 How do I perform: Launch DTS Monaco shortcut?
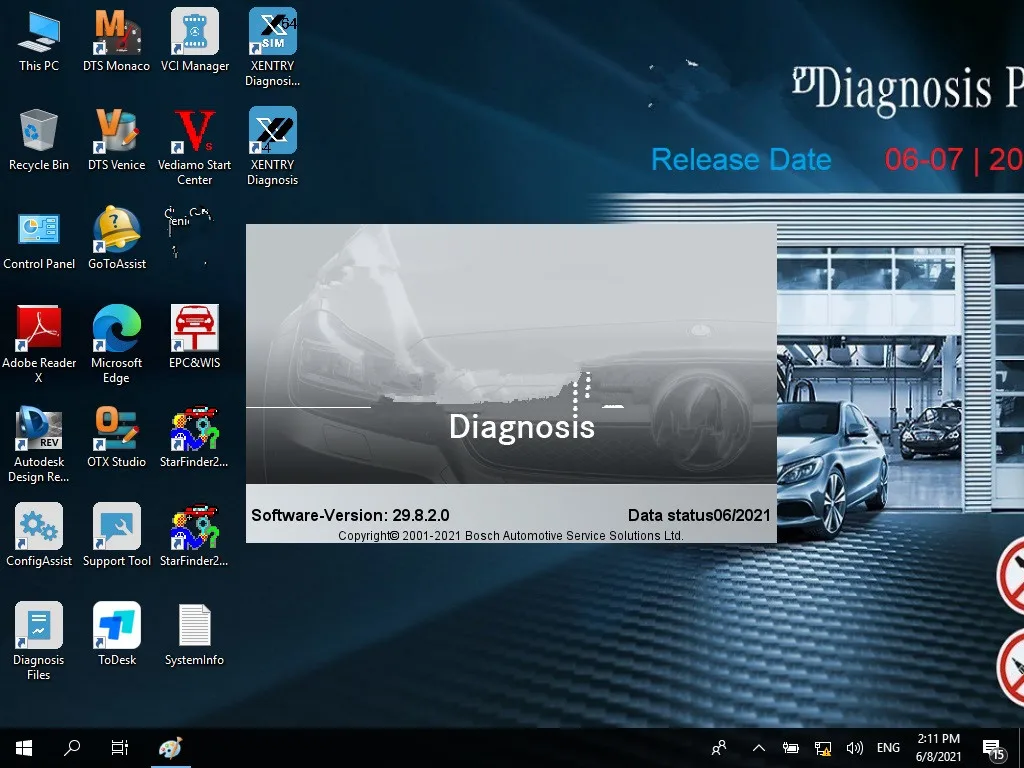pyautogui.click(x=116, y=40)
